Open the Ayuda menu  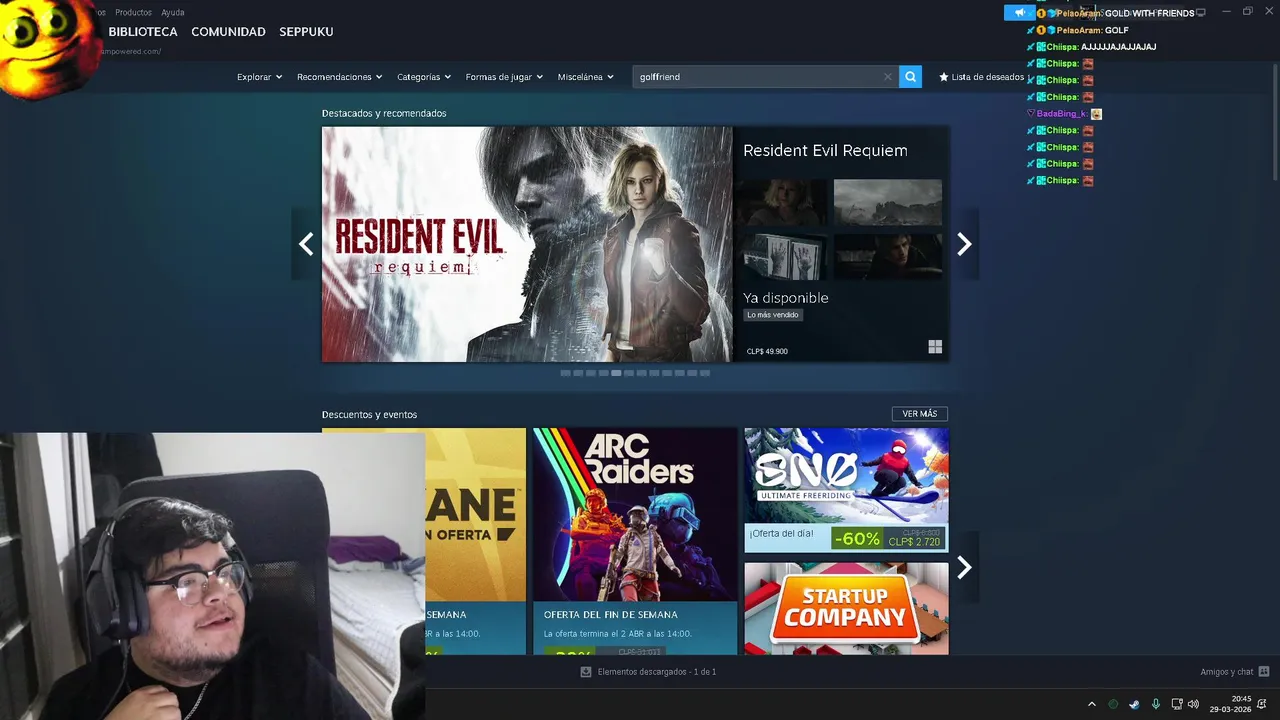(x=173, y=12)
